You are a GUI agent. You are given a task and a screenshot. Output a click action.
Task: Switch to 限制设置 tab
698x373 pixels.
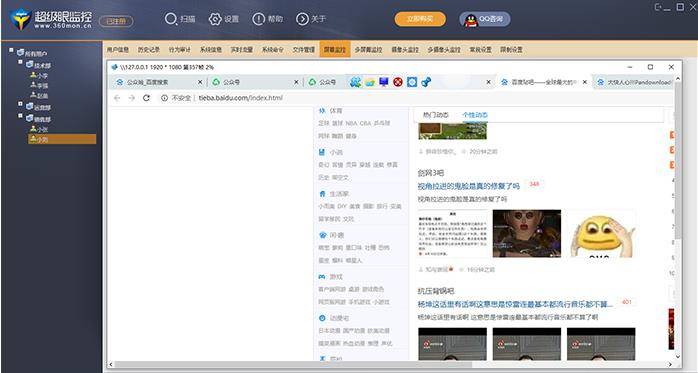(x=511, y=49)
